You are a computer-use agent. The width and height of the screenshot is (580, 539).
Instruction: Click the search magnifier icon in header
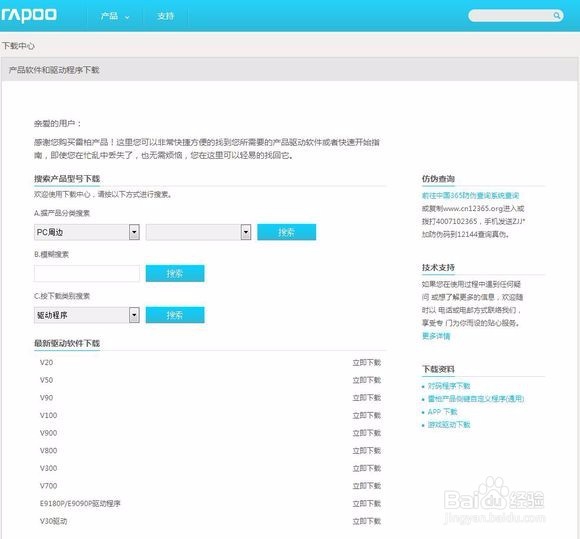557,16
